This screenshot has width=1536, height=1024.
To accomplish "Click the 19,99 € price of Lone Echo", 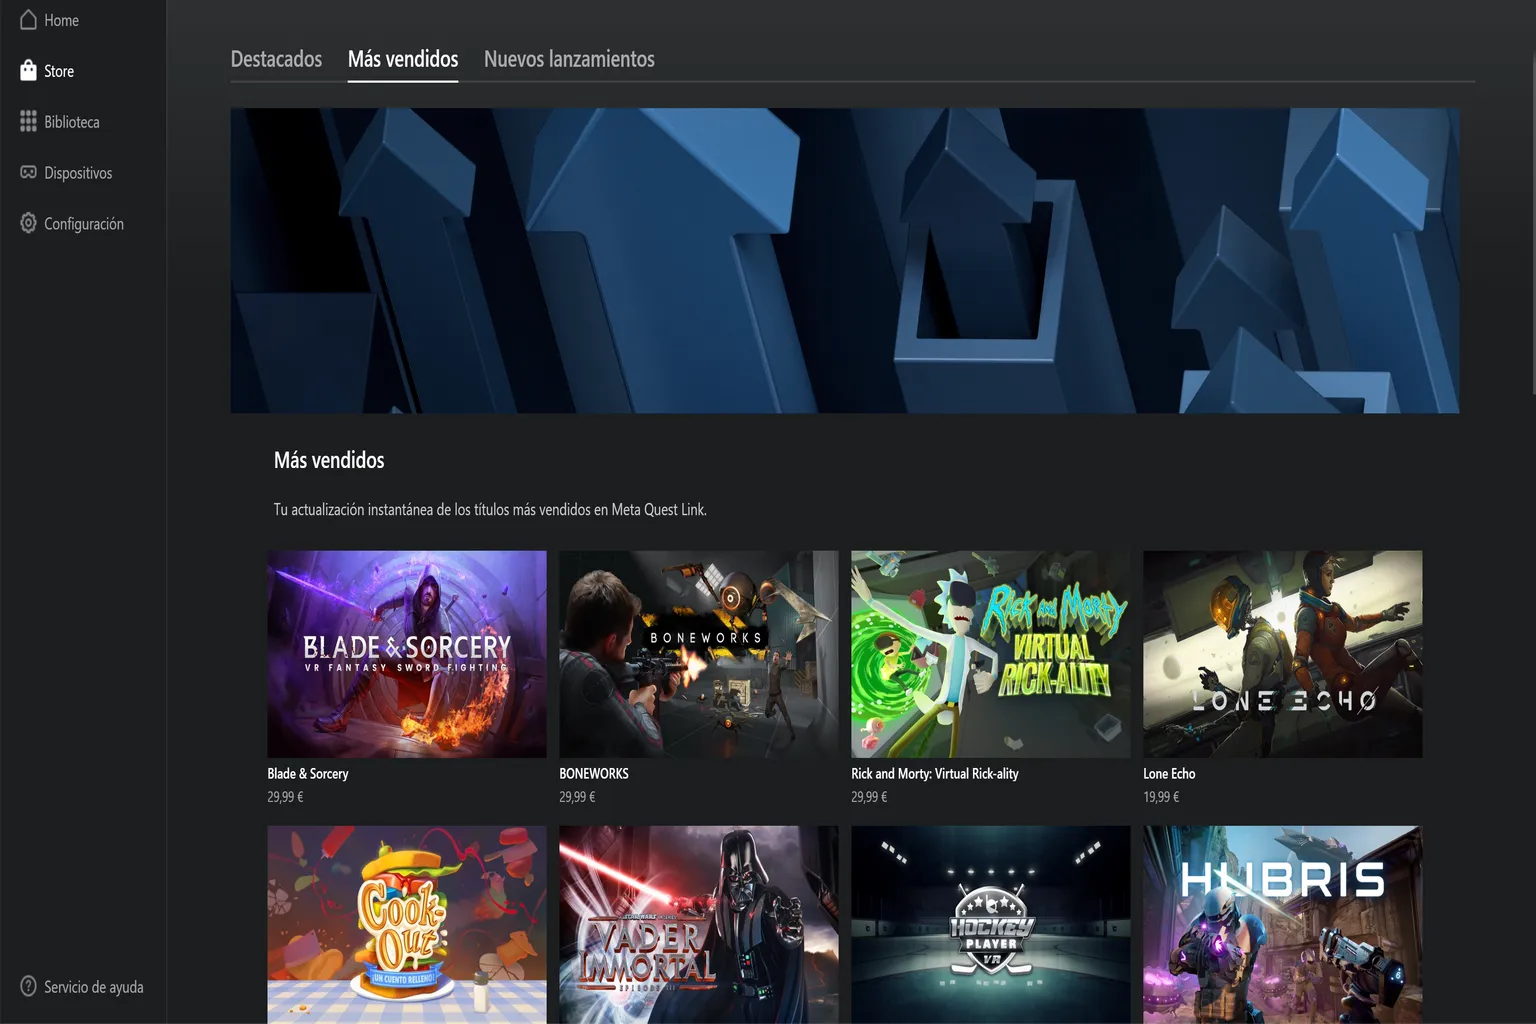I will [1161, 797].
